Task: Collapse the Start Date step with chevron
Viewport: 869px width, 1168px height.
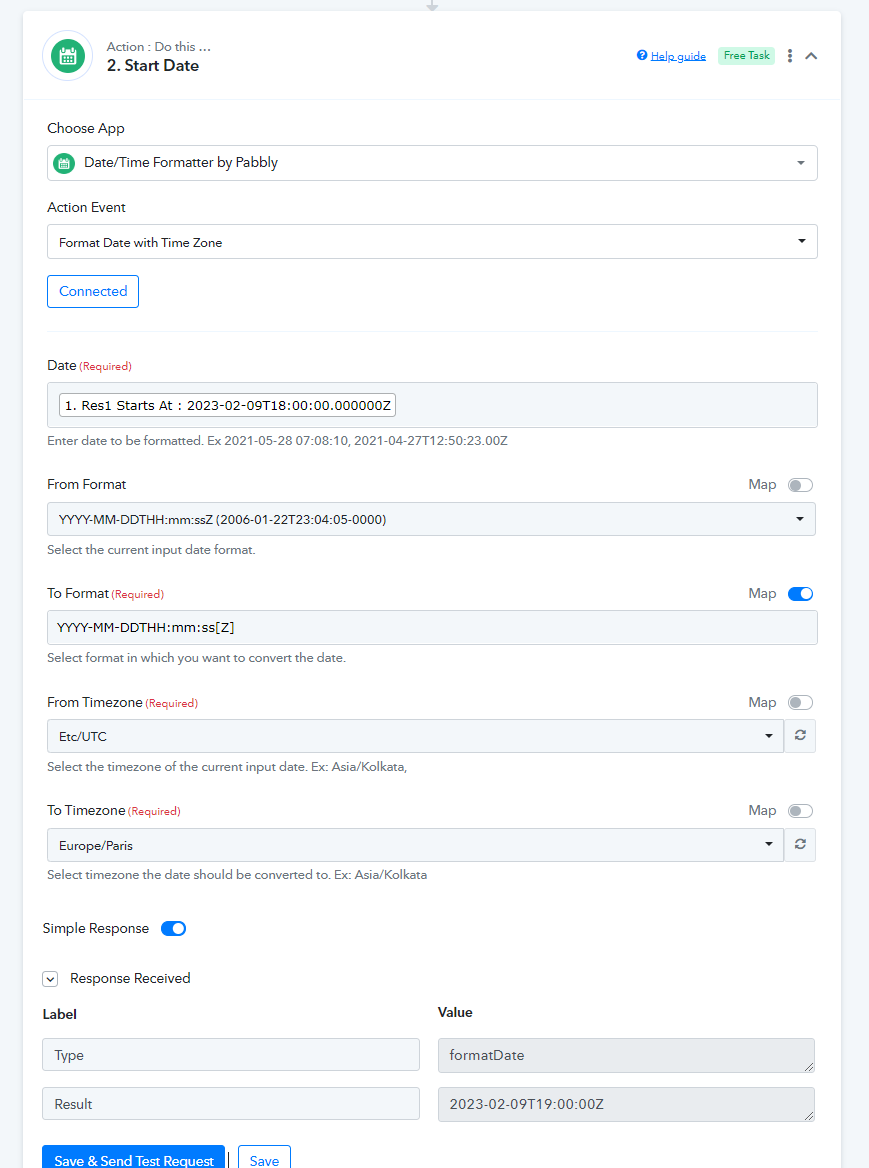Action: tap(812, 56)
